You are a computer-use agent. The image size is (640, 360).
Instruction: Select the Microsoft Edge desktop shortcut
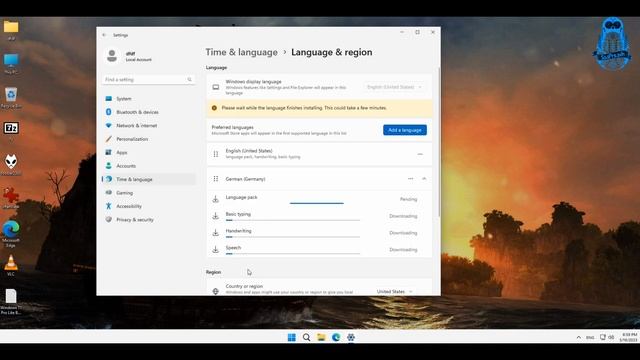click(x=11, y=234)
